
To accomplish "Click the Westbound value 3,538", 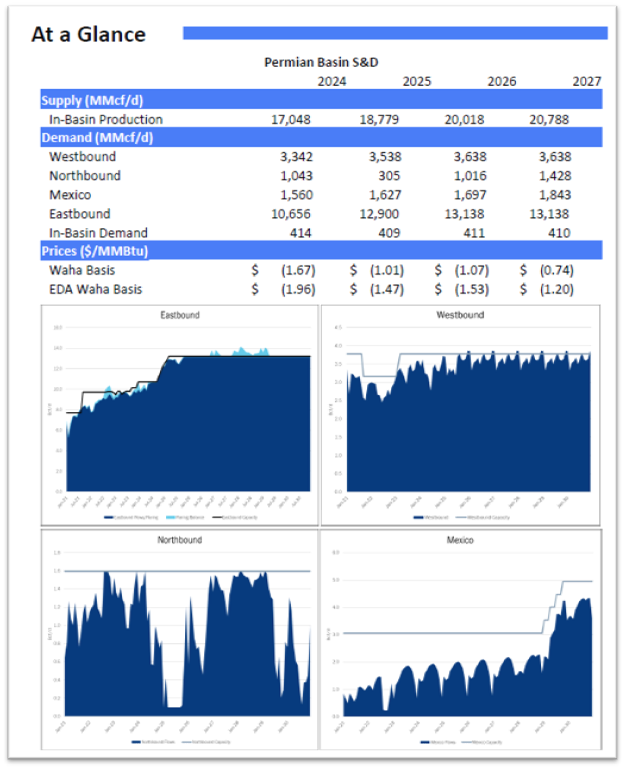I will (x=385, y=157).
